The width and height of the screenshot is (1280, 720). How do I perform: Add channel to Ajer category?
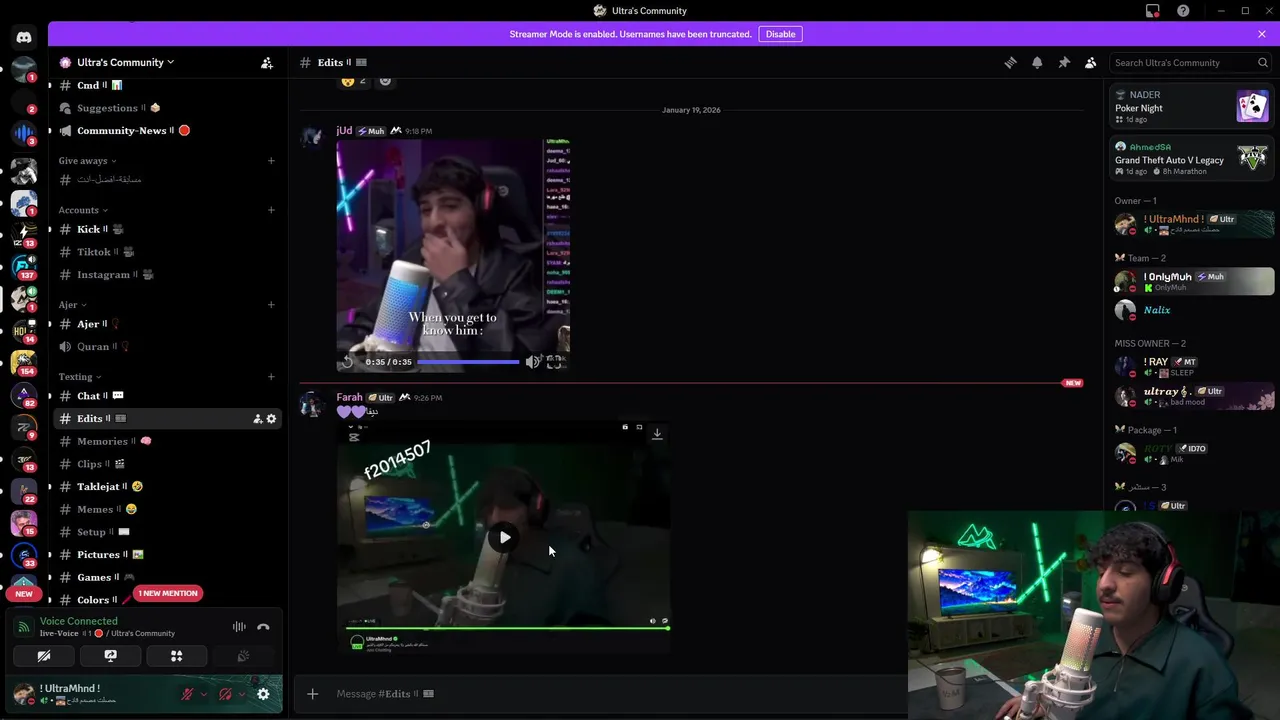(x=271, y=304)
